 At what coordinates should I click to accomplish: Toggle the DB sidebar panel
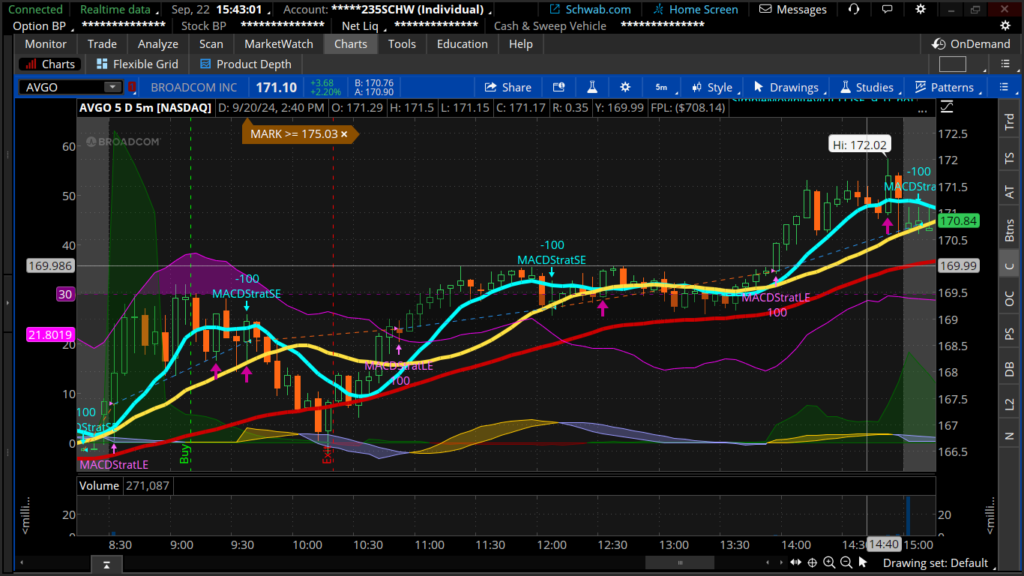(x=1009, y=369)
